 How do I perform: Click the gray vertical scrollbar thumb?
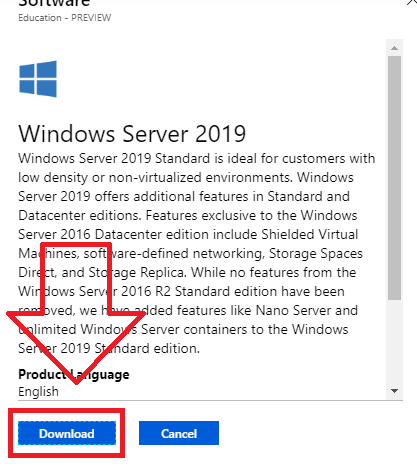tap(394, 178)
